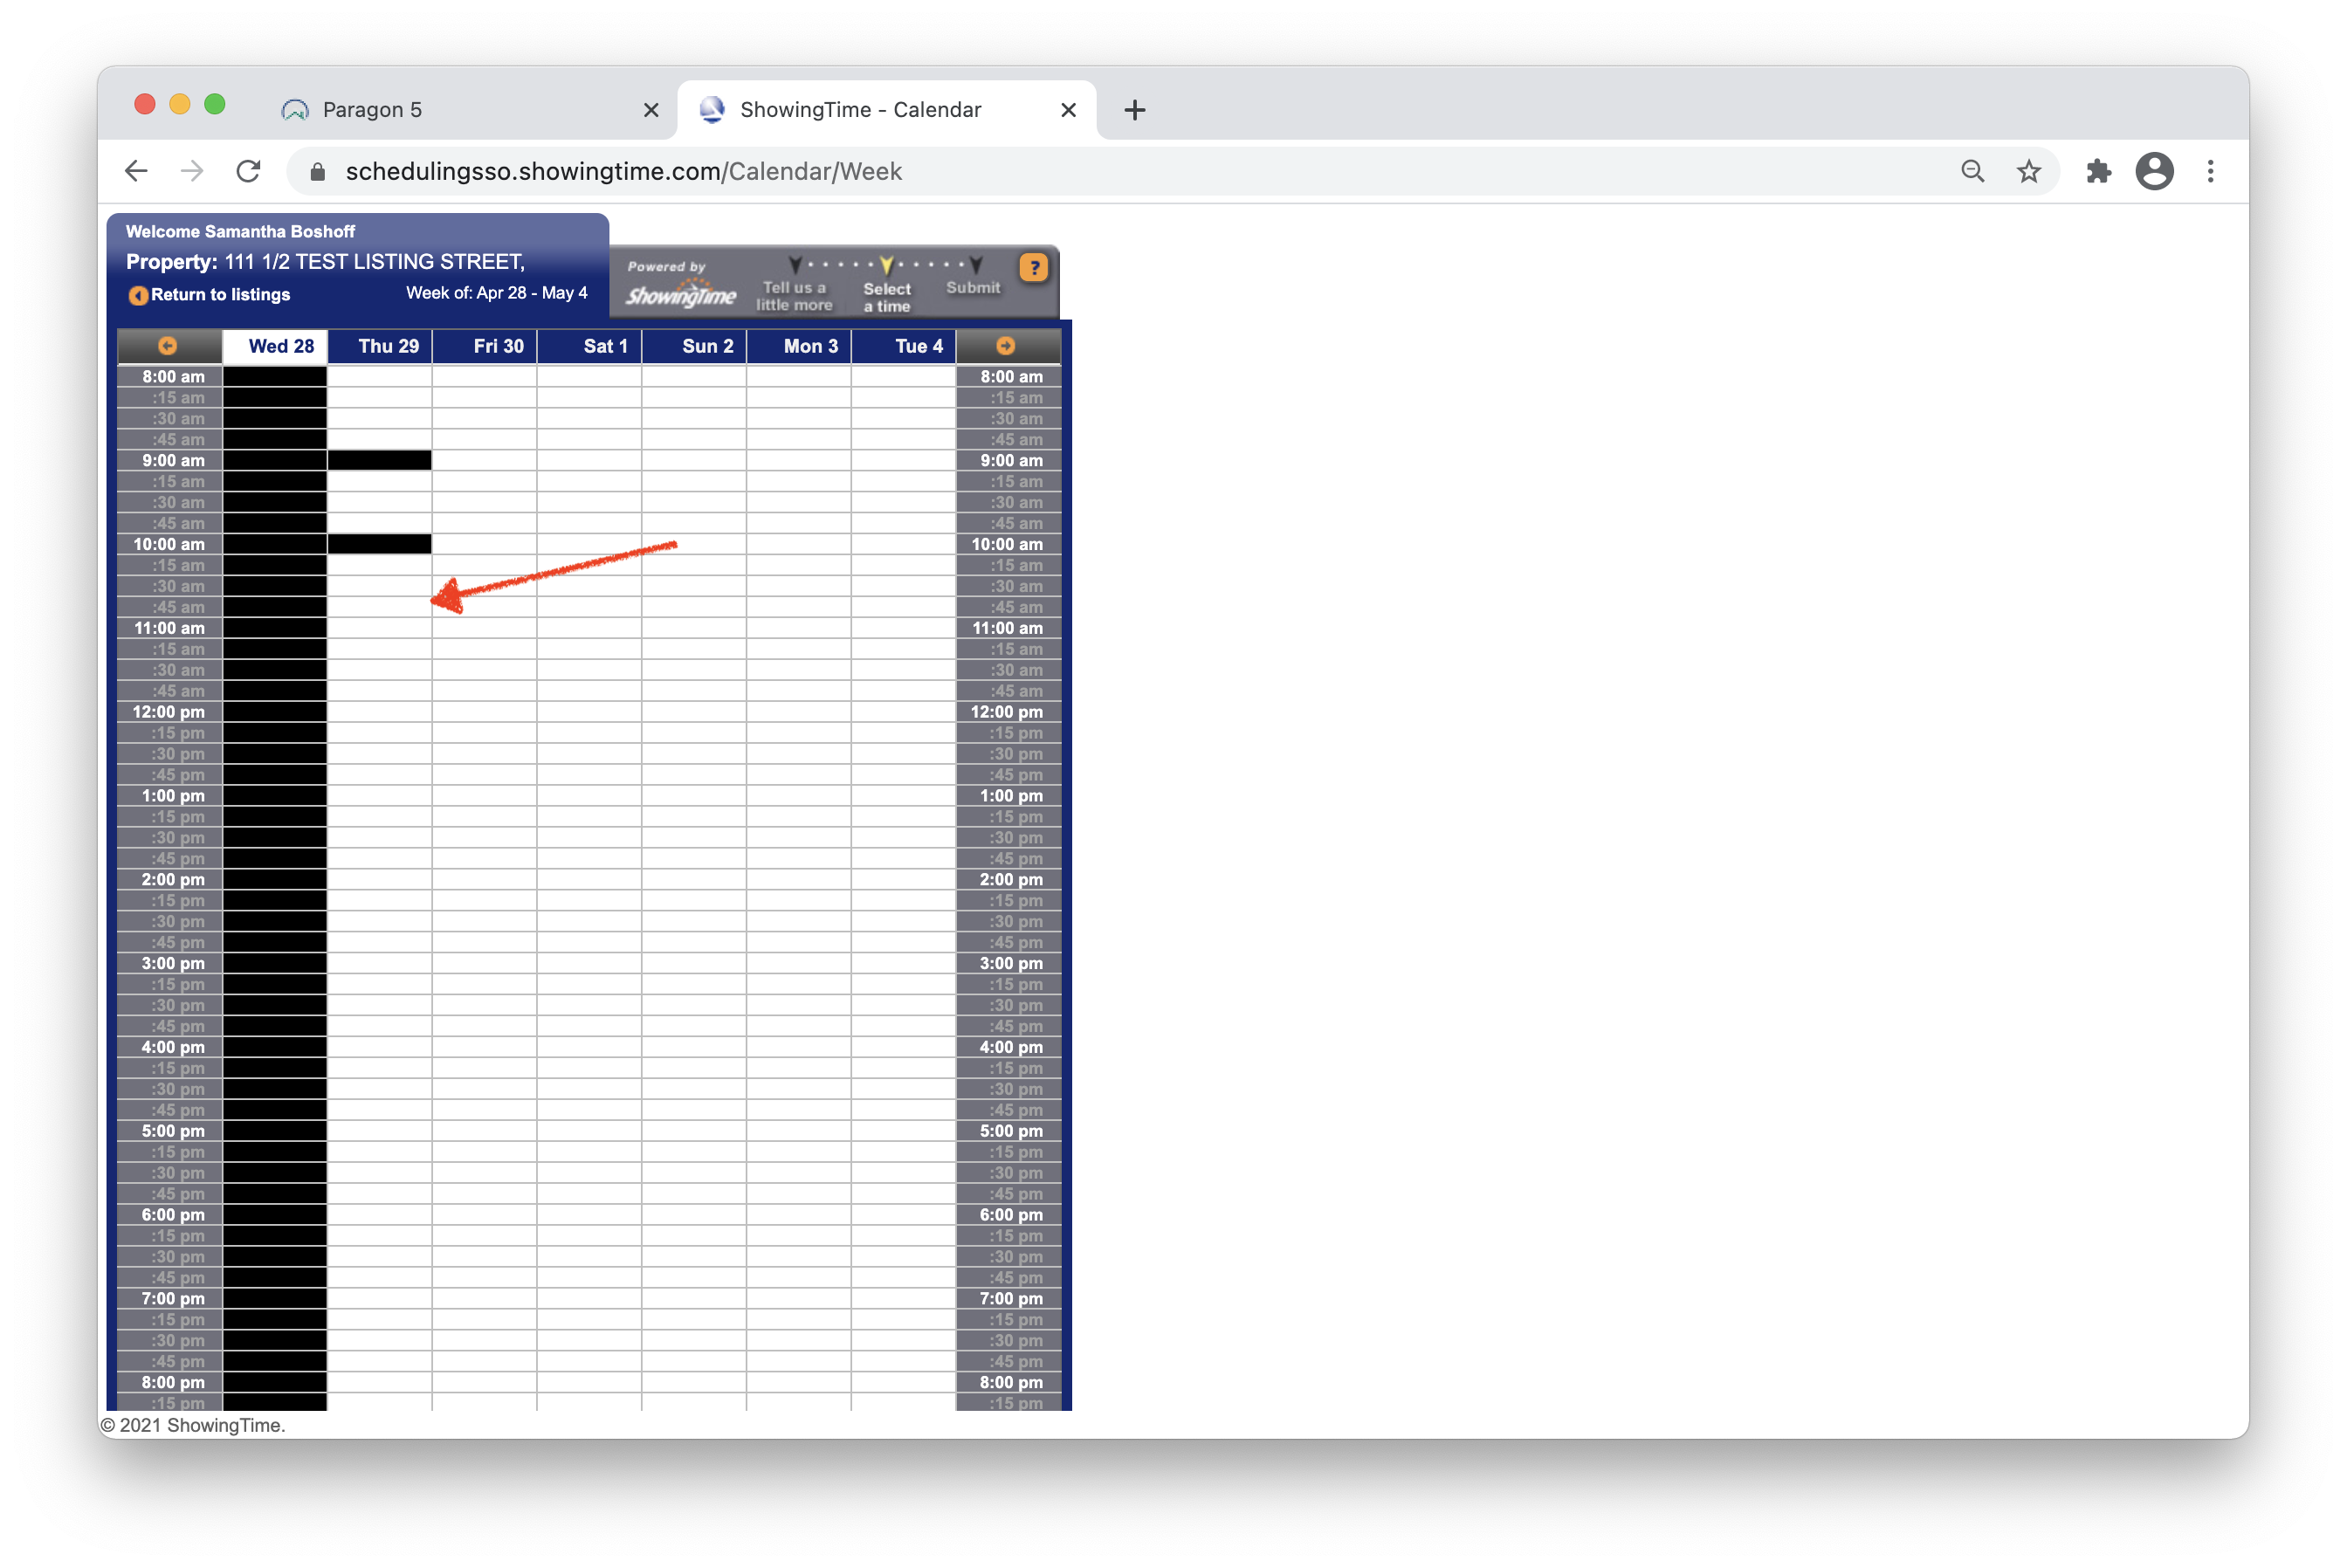Click the Return to listings arrow icon

point(139,295)
